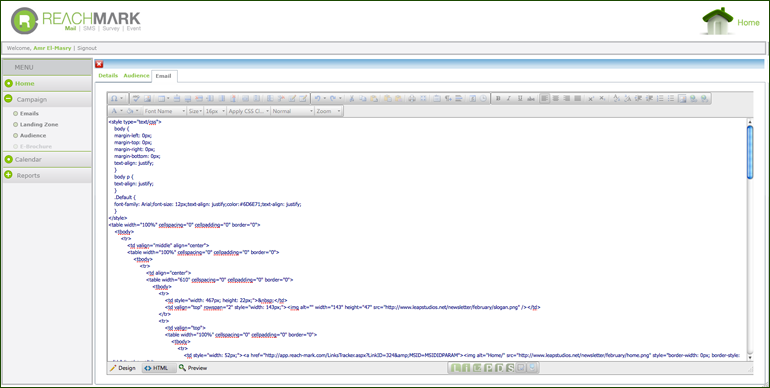Switch editor to Preview mode
The width and height of the screenshot is (770, 388).
click(x=193, y=368)
